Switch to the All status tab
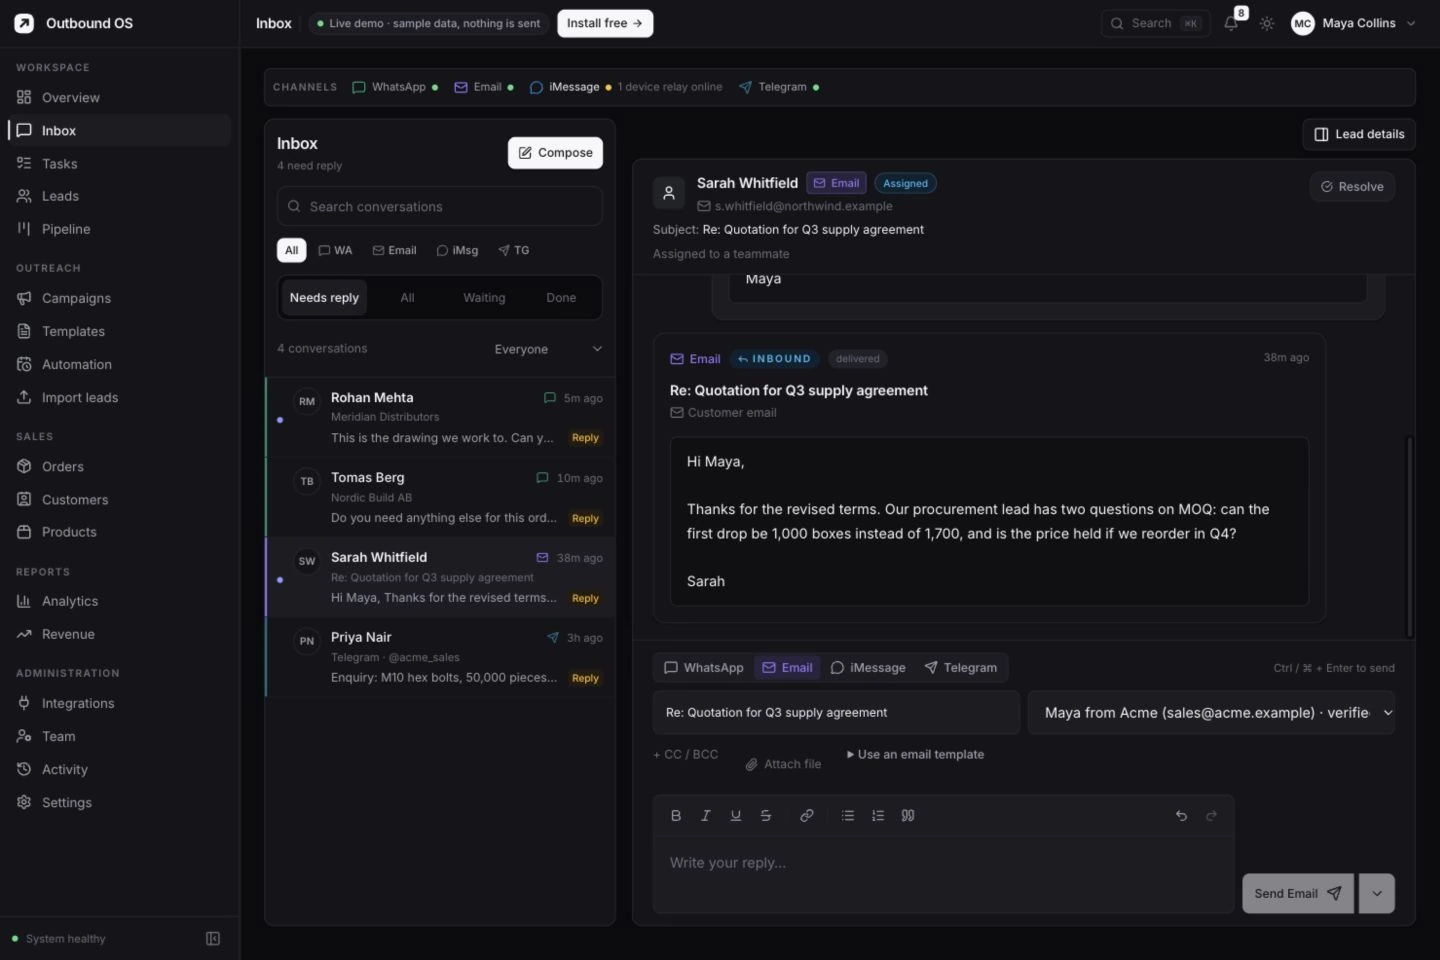Image resolution: width=1440 pixels, height=960 pixels. (407, 298)
